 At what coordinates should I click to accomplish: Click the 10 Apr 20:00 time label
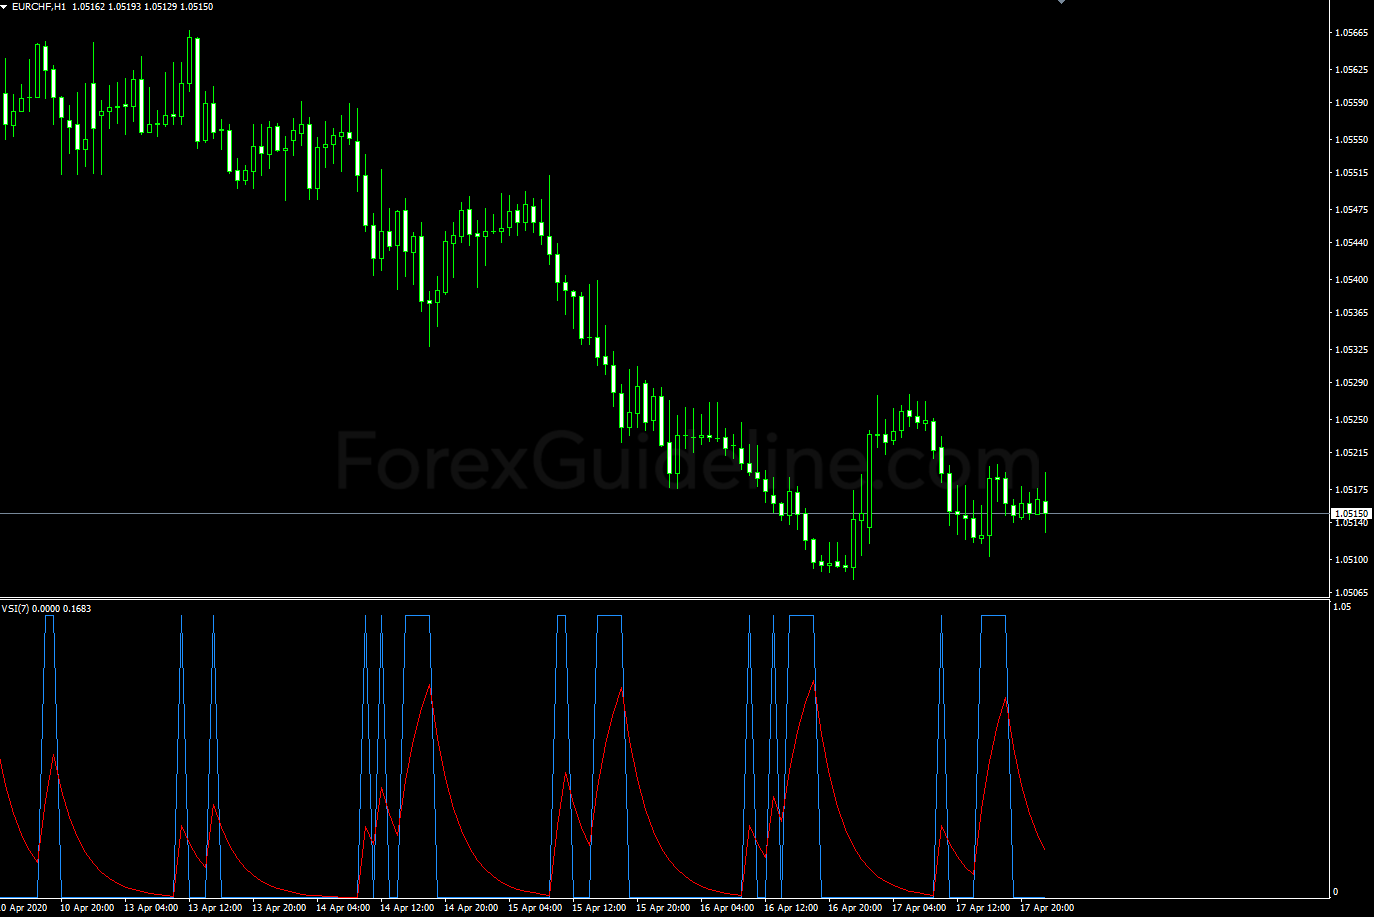tap(87, 908)
